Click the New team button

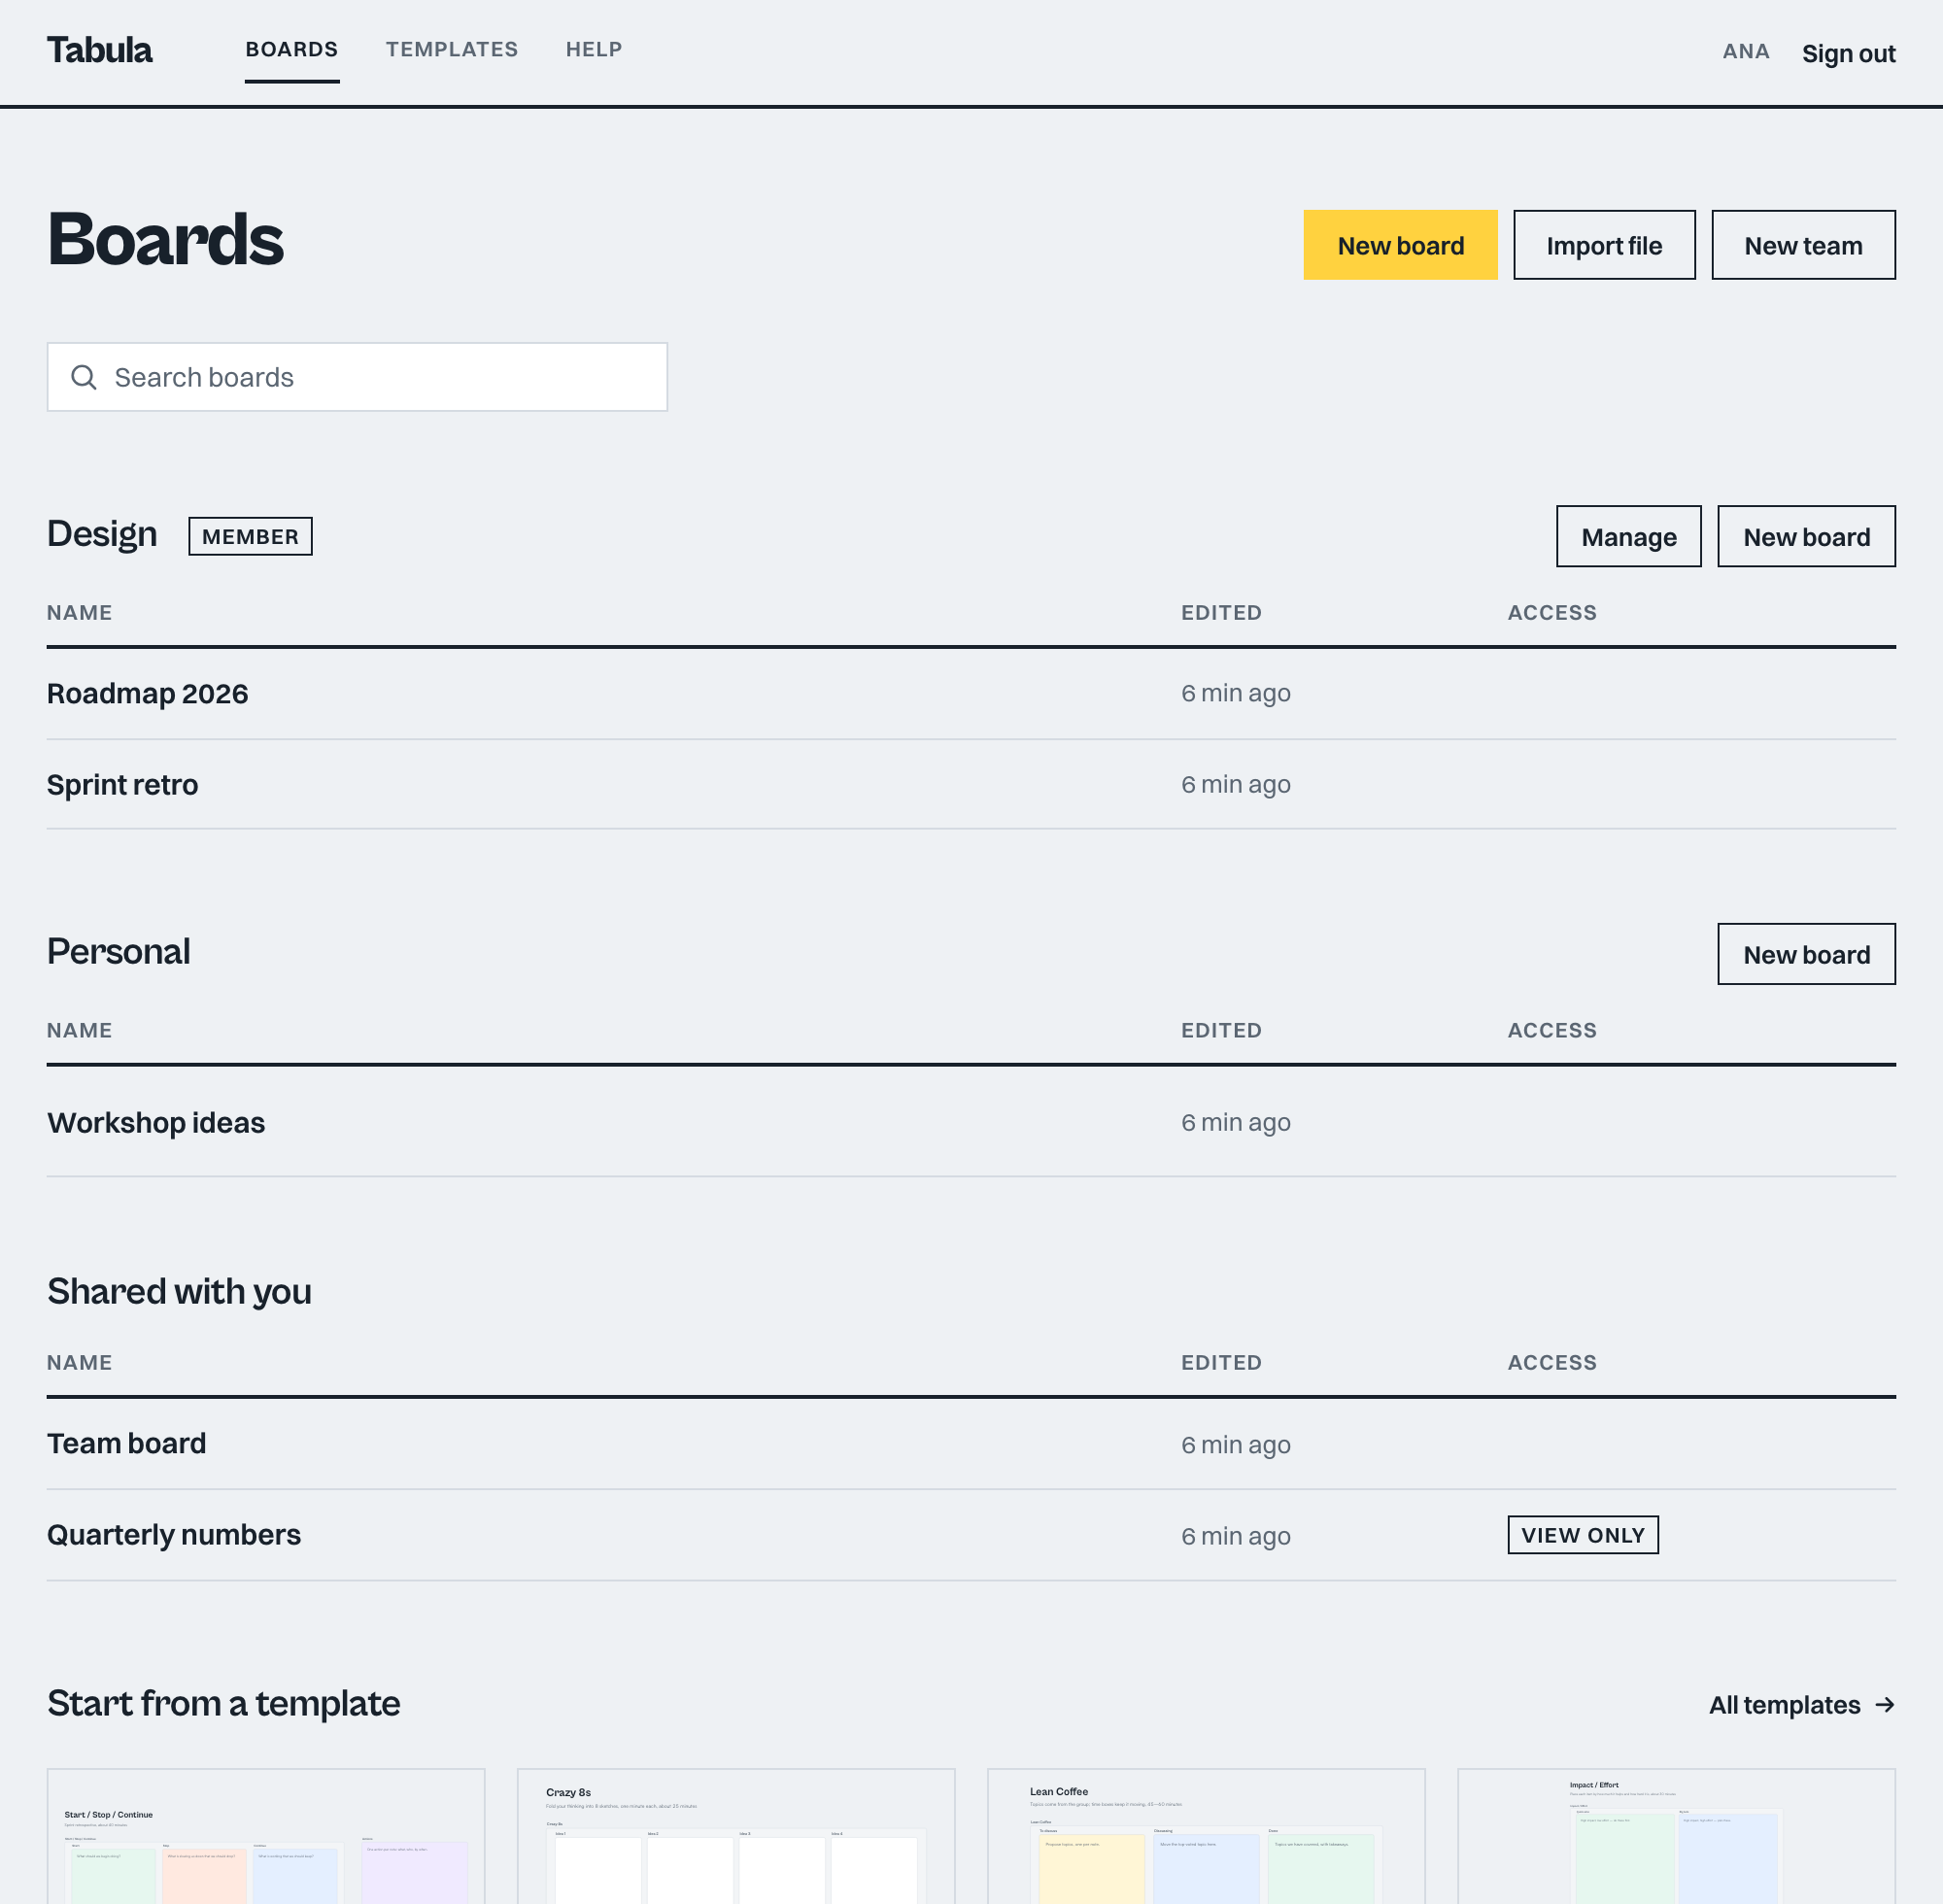pos(1803,245)
